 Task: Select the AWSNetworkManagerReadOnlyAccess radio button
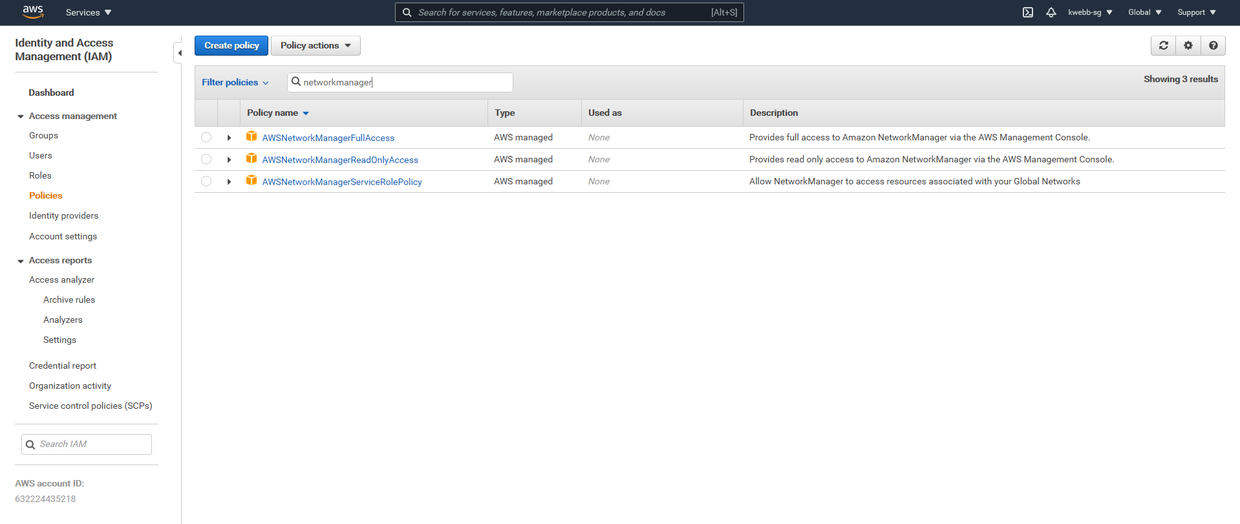[206, 159]
